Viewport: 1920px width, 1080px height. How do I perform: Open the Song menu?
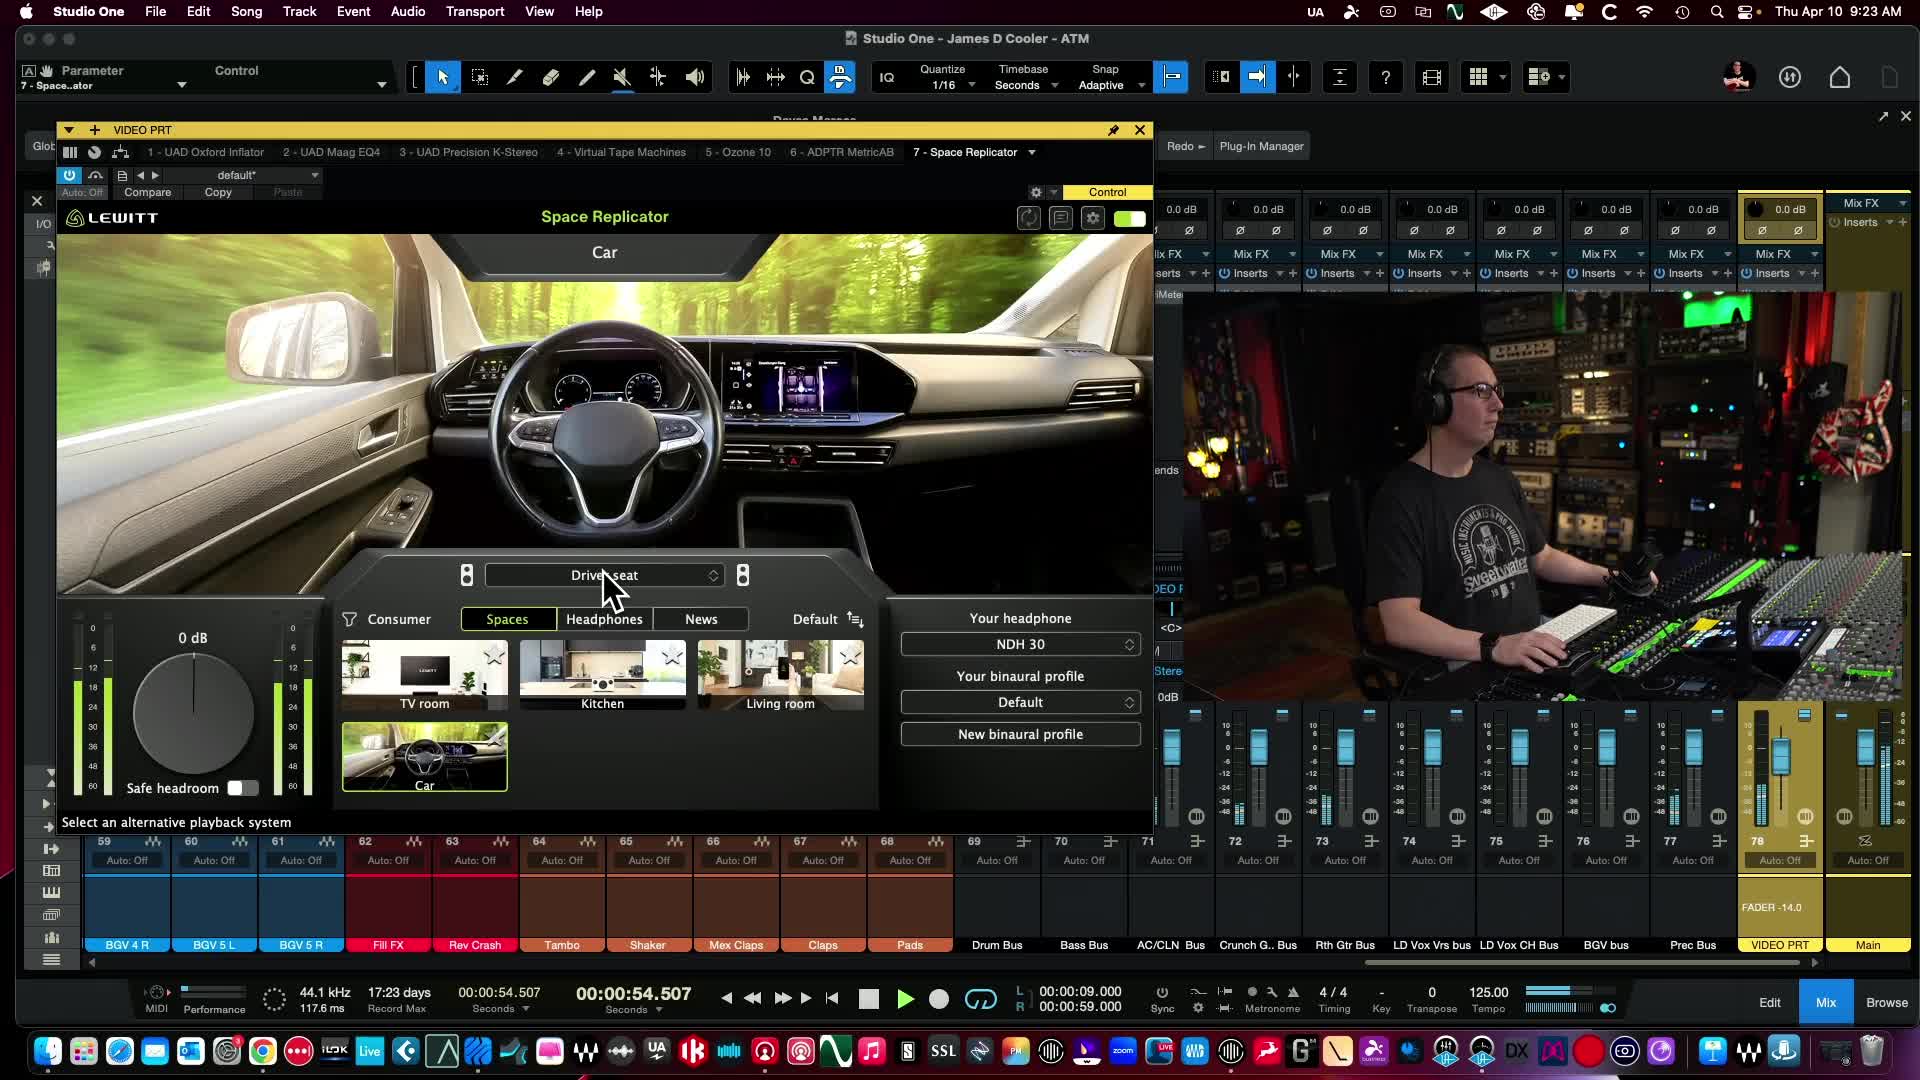246,11
